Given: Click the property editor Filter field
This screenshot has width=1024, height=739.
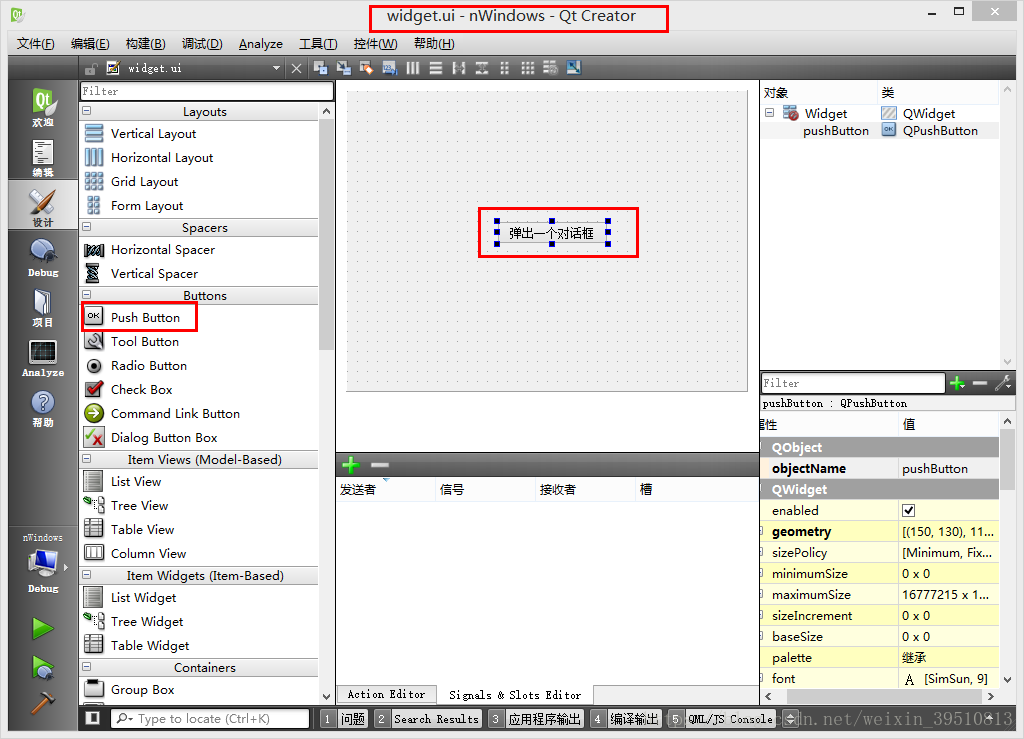Looking at the screenshot, I should (853, 383).
